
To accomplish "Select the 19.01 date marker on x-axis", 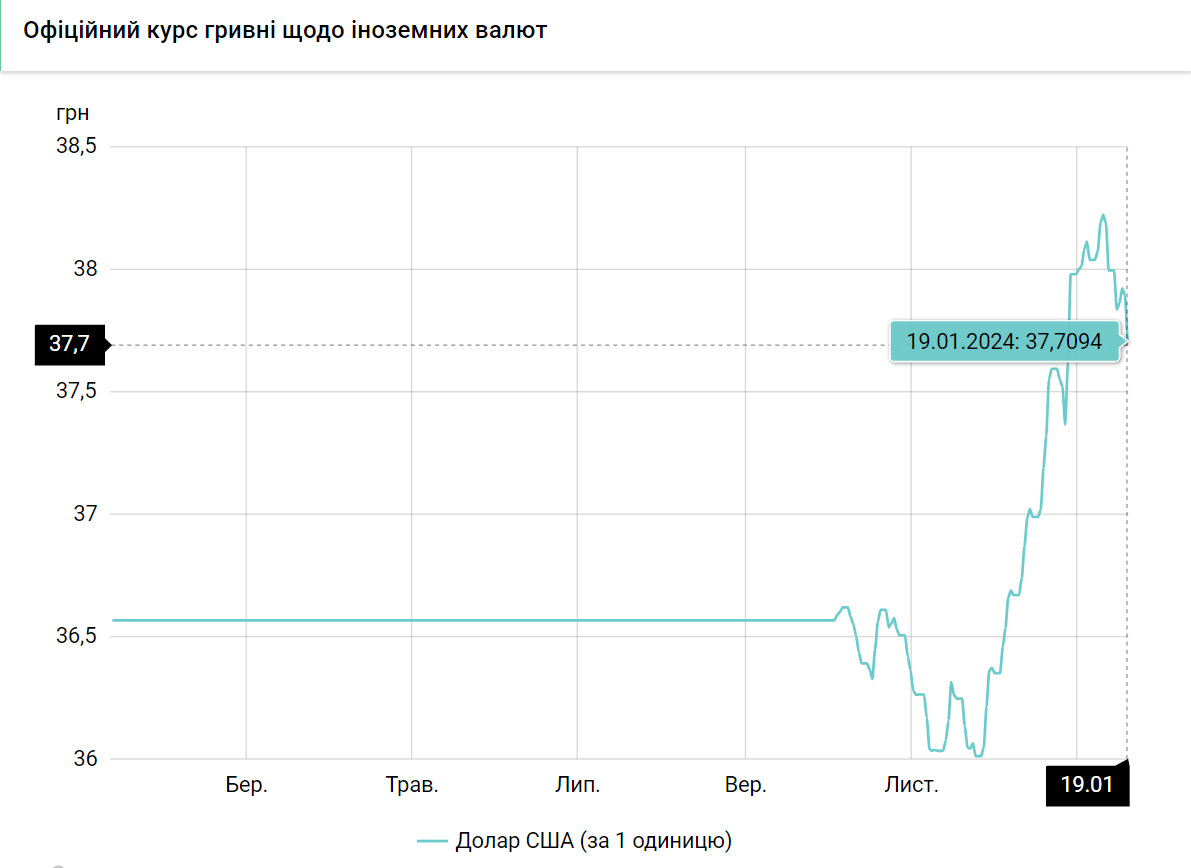I will [1086, 785].
